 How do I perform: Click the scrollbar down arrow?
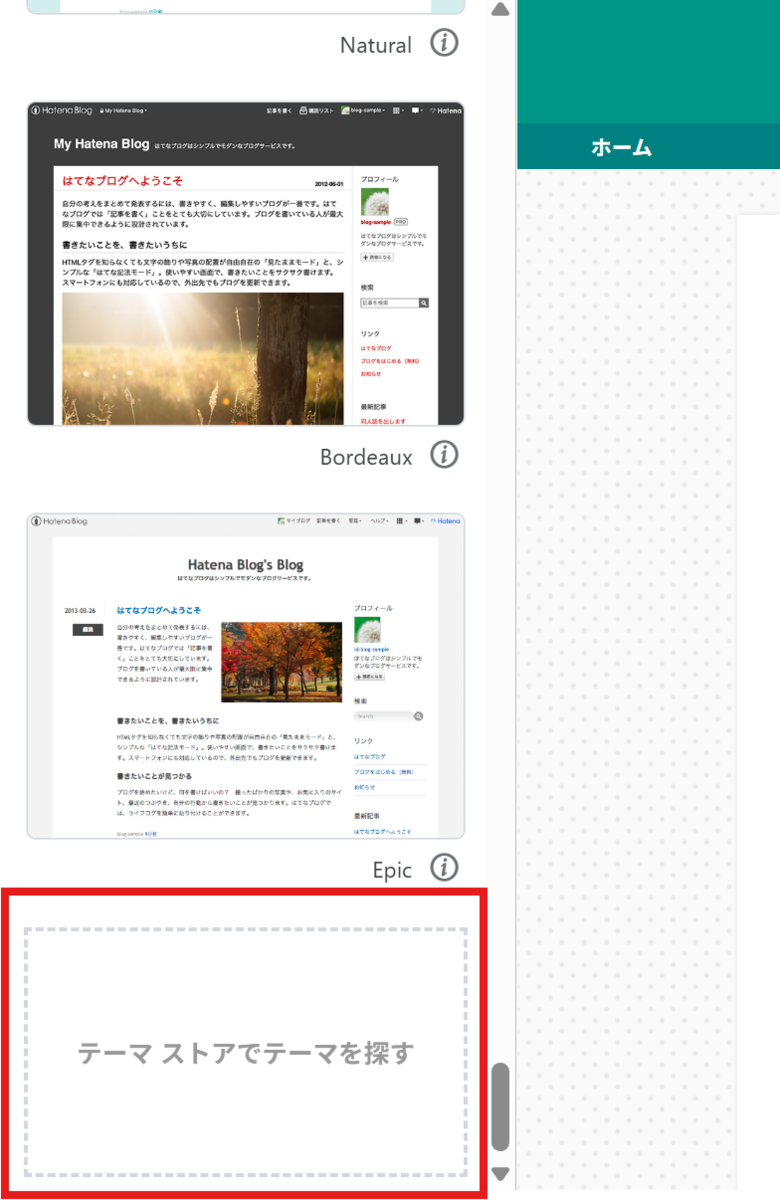tap(501, 1174)
